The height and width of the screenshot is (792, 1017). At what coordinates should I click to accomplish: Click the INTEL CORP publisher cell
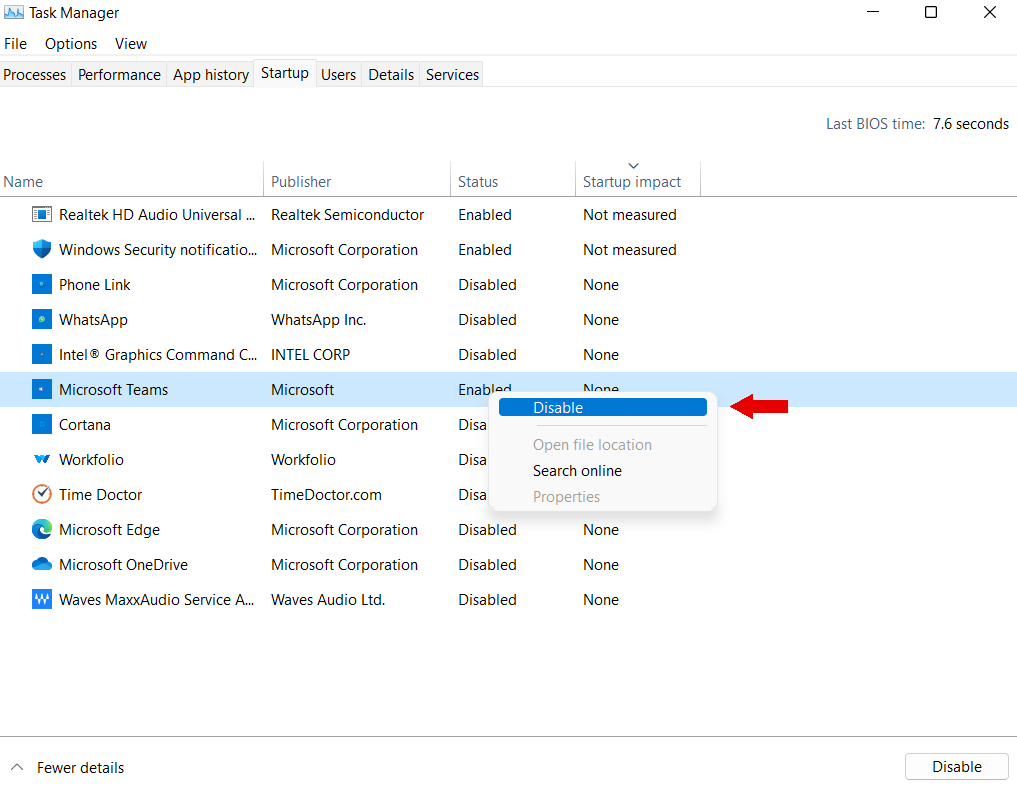point(311,355)
